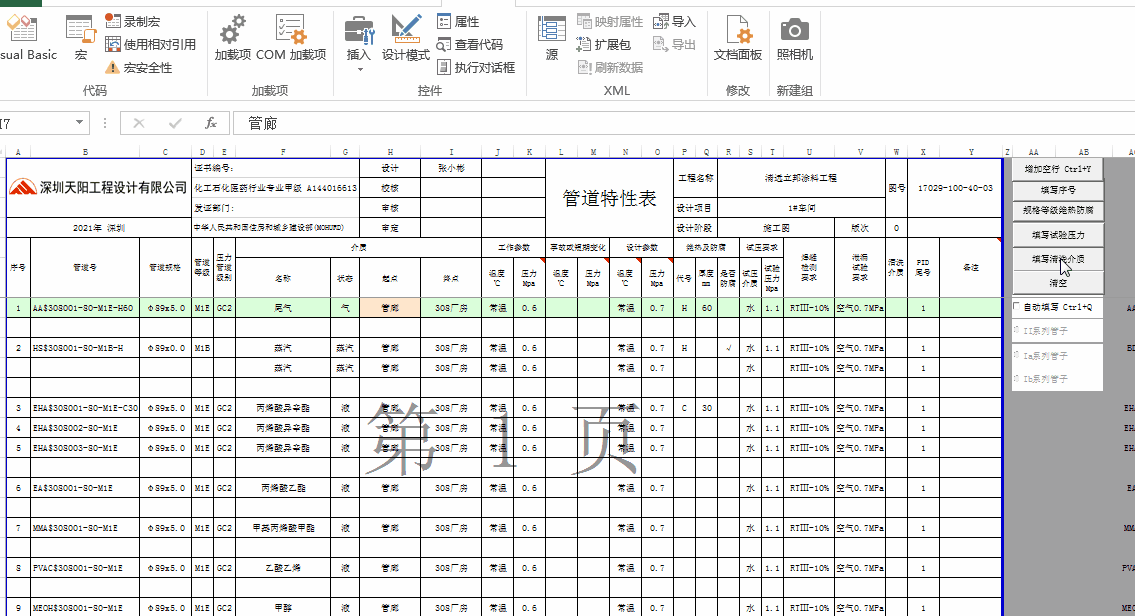Select column header B
1135x616 pixels.
point(85,152)
